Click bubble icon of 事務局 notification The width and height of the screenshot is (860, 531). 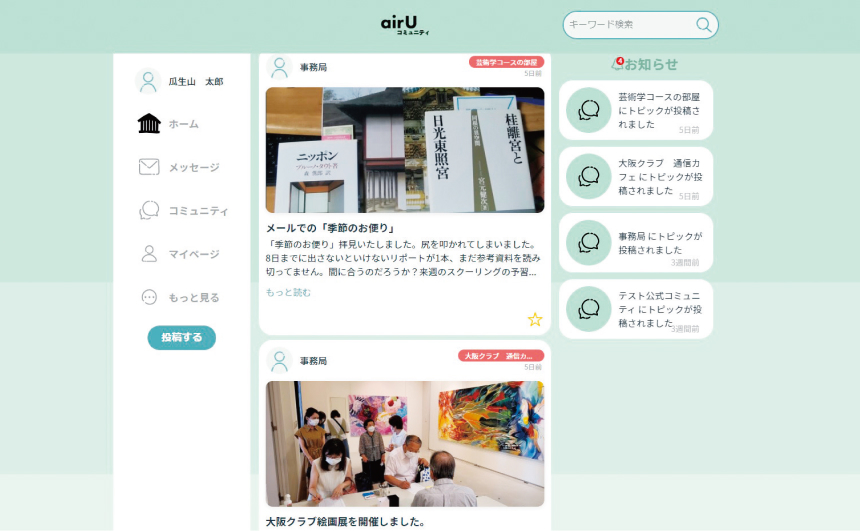tap(589, 242)
